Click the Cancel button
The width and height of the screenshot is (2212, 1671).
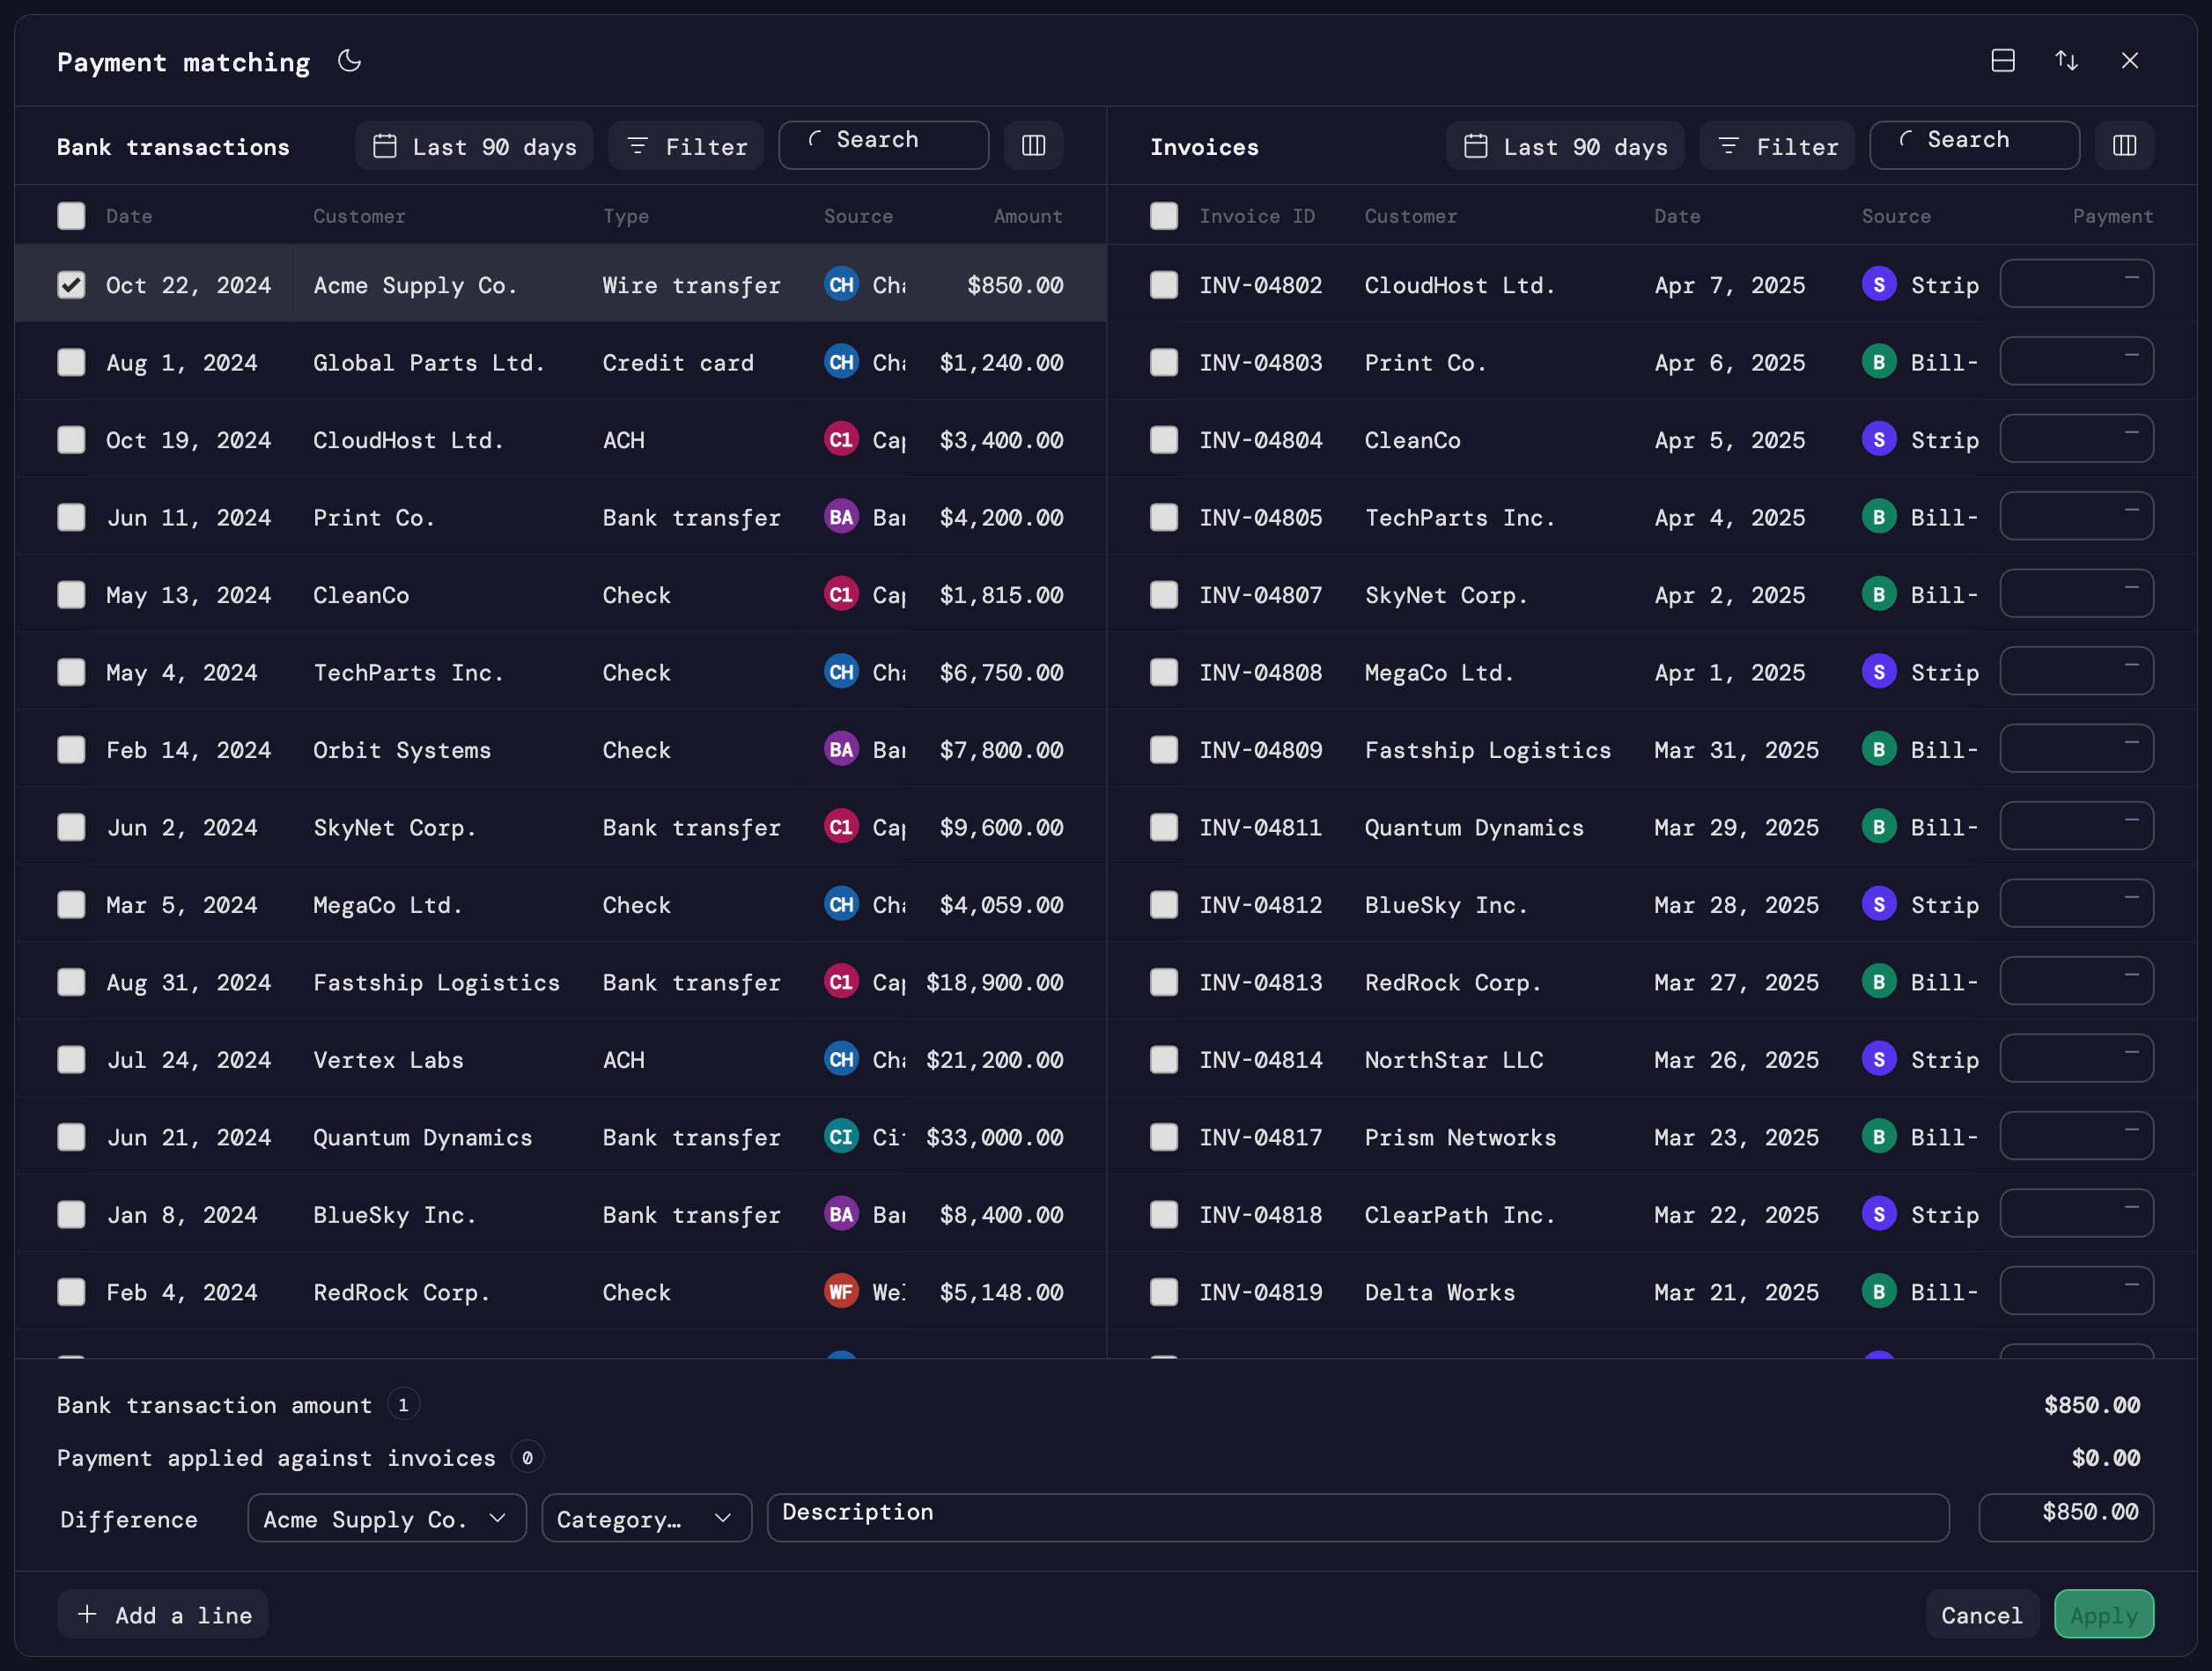(1982, 1614)
